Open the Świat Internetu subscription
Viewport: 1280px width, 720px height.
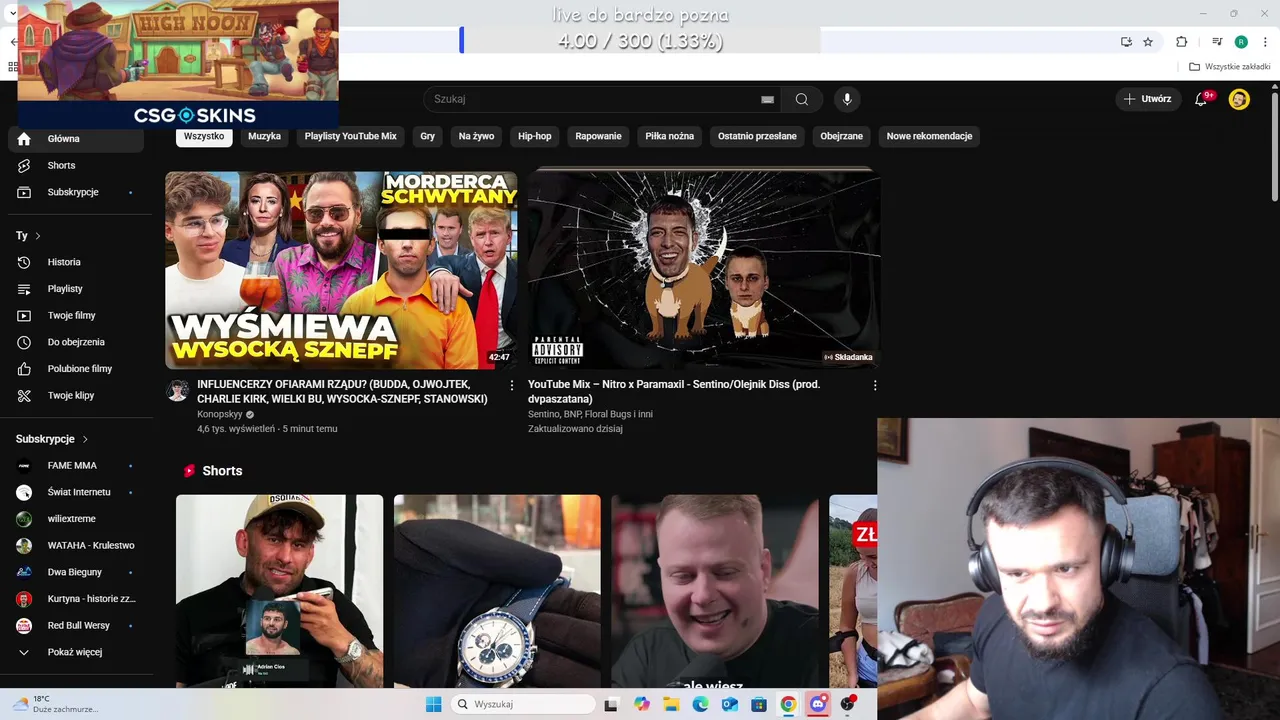[75, 492]
